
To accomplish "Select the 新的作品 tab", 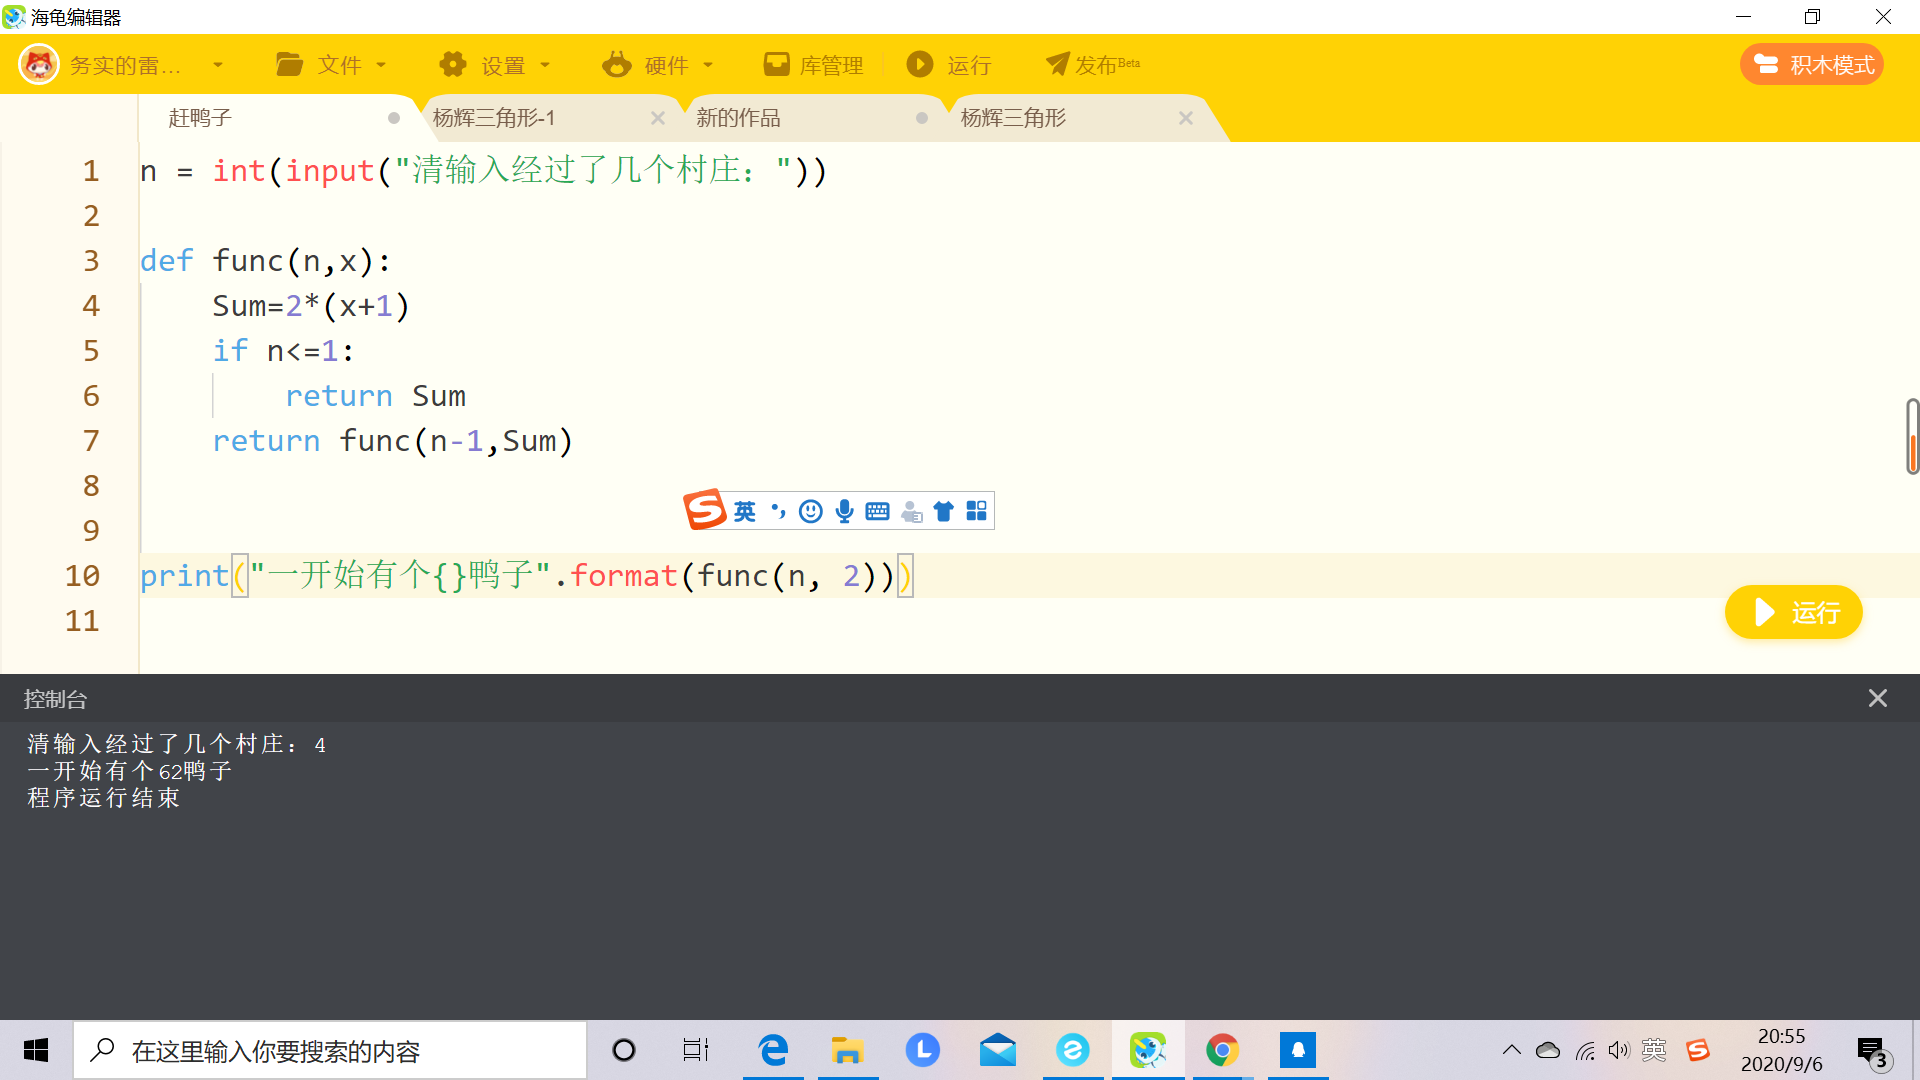I will click(738, 118).
